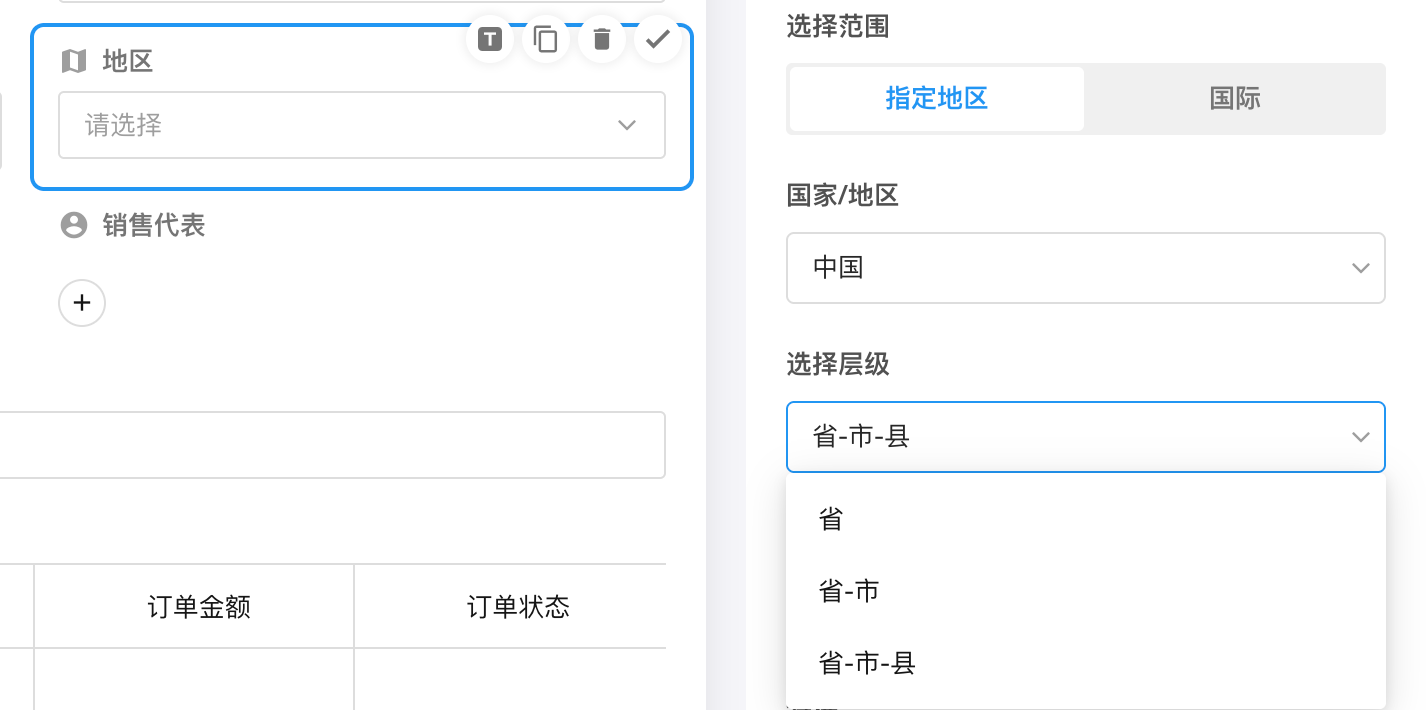Confirm the field with the checkmark icon
Viewport: 1426px width, 710px height.
(x=657, y=40)
